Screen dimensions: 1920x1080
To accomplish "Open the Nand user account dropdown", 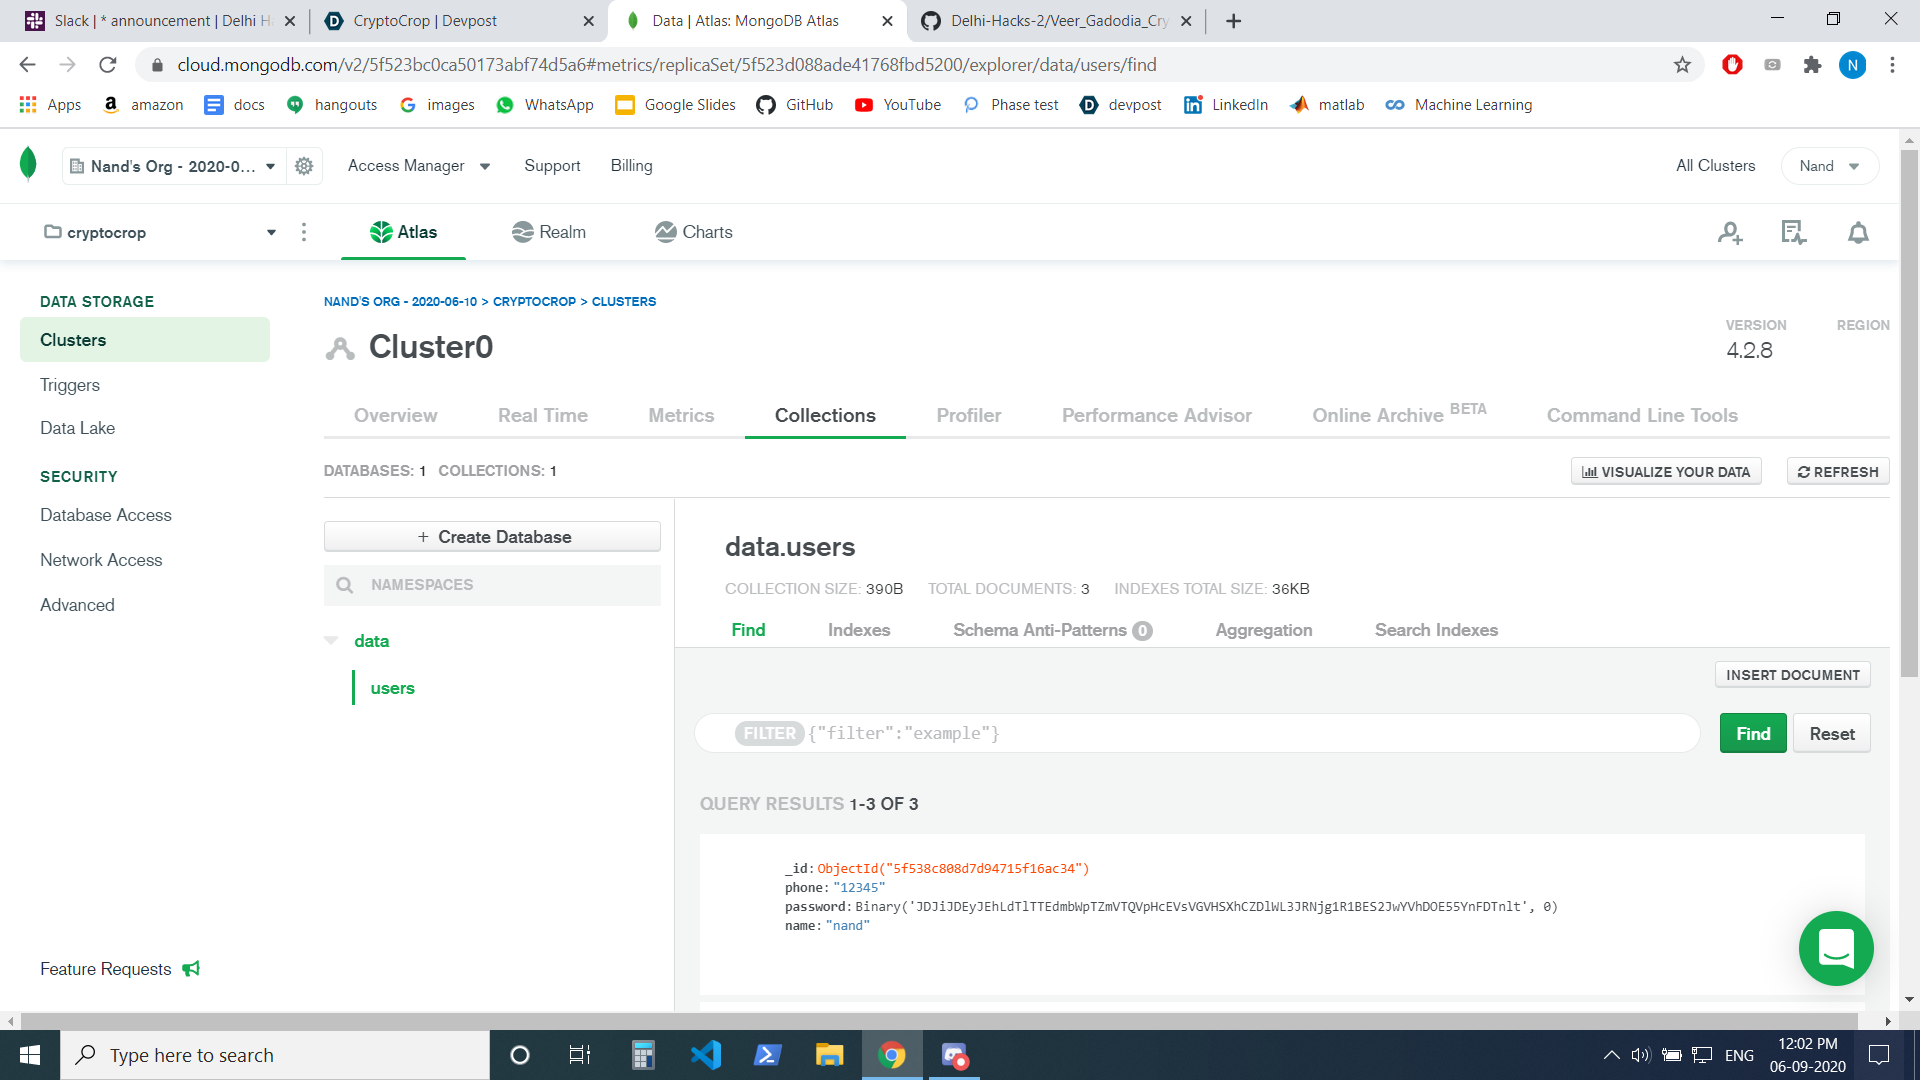I will coord(1829,166).
